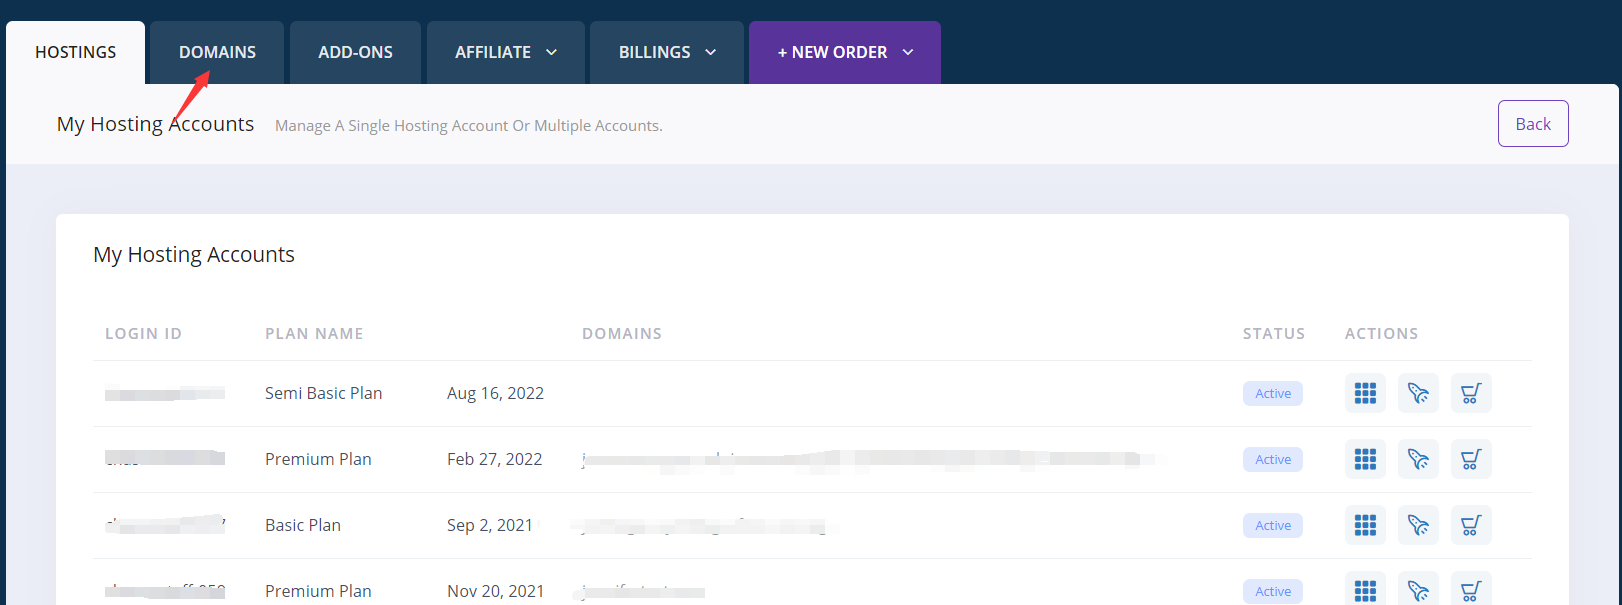Click cart icon in Basic Plan Sep 2, 2021 row
The image size is (1622, 605).
1471,525
